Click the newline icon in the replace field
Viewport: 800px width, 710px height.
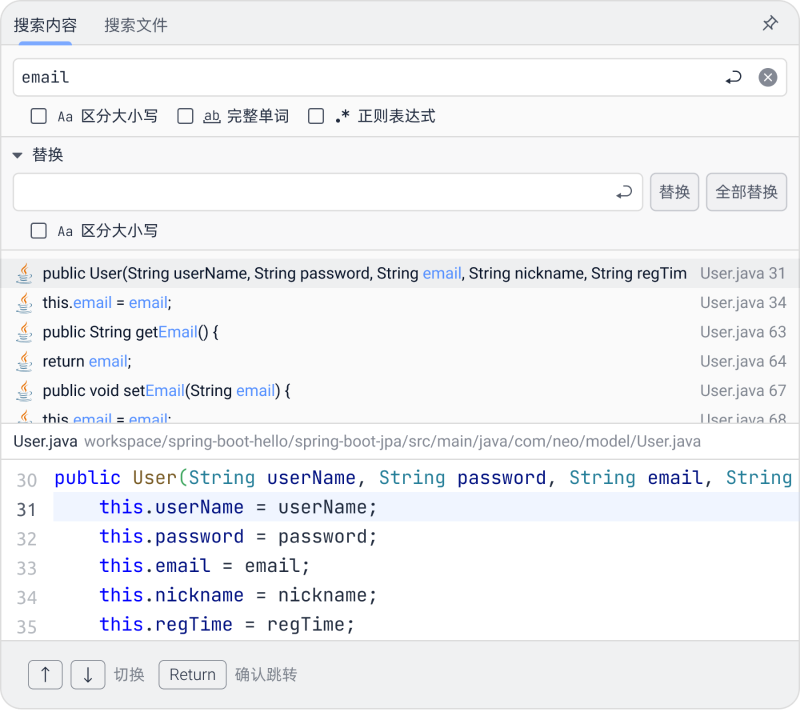click(x=624, y=192)
